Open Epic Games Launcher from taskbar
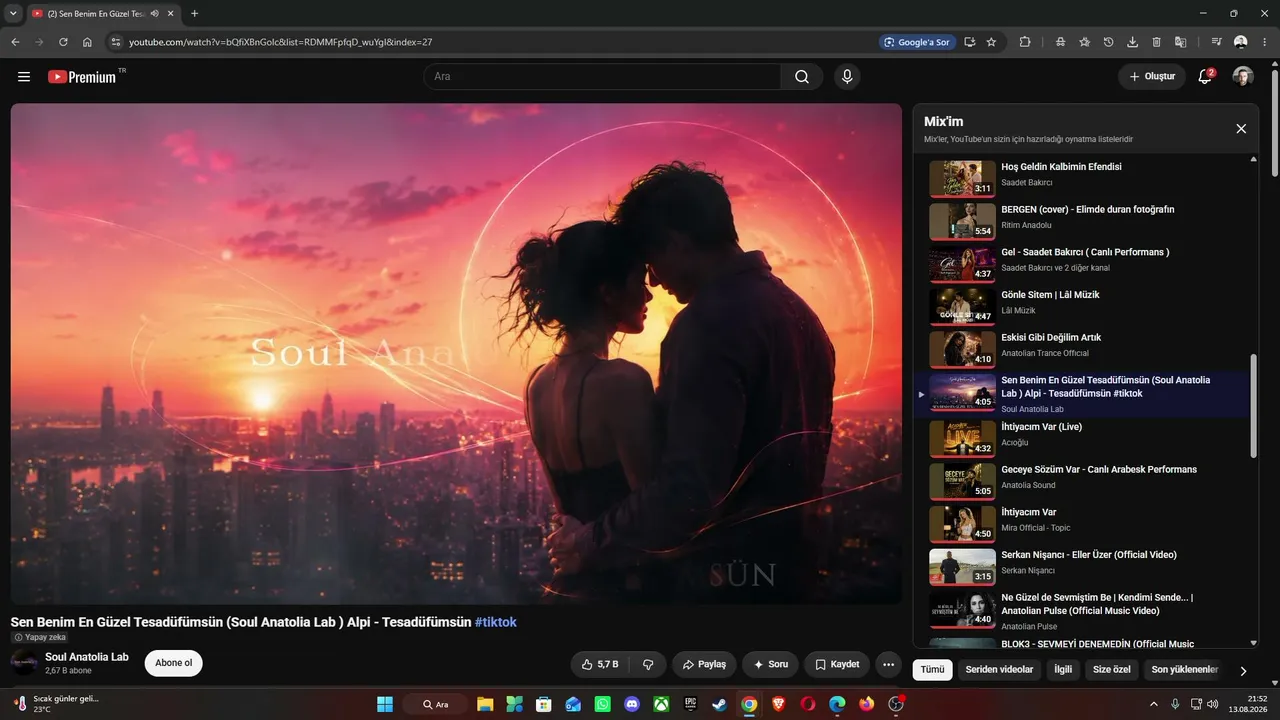Viewport: 1280px width, 720px height. (x=690, y=704)
